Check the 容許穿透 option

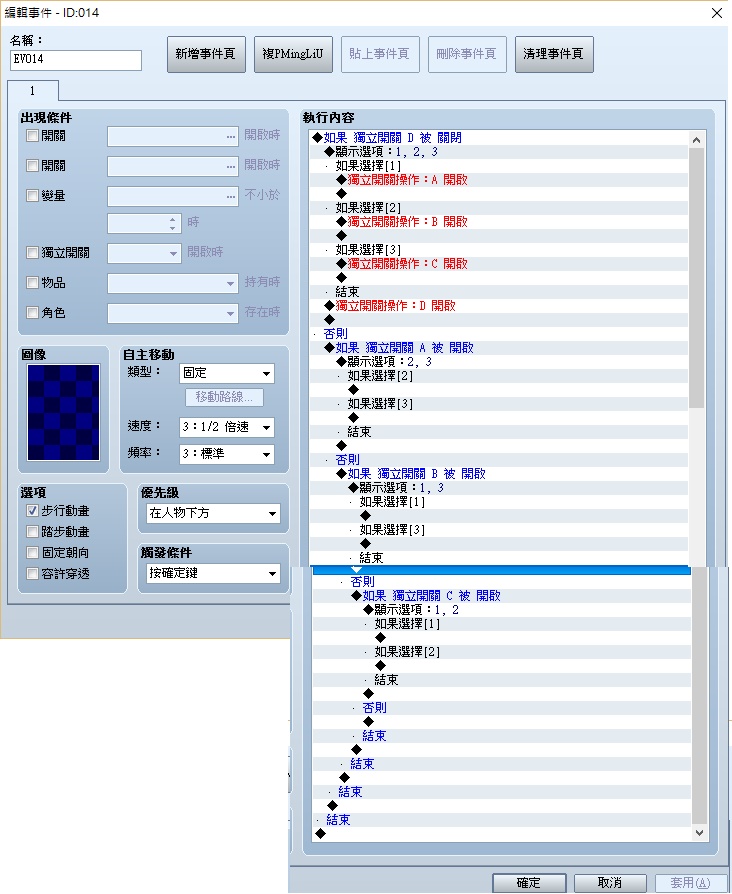tap(32, 574)
